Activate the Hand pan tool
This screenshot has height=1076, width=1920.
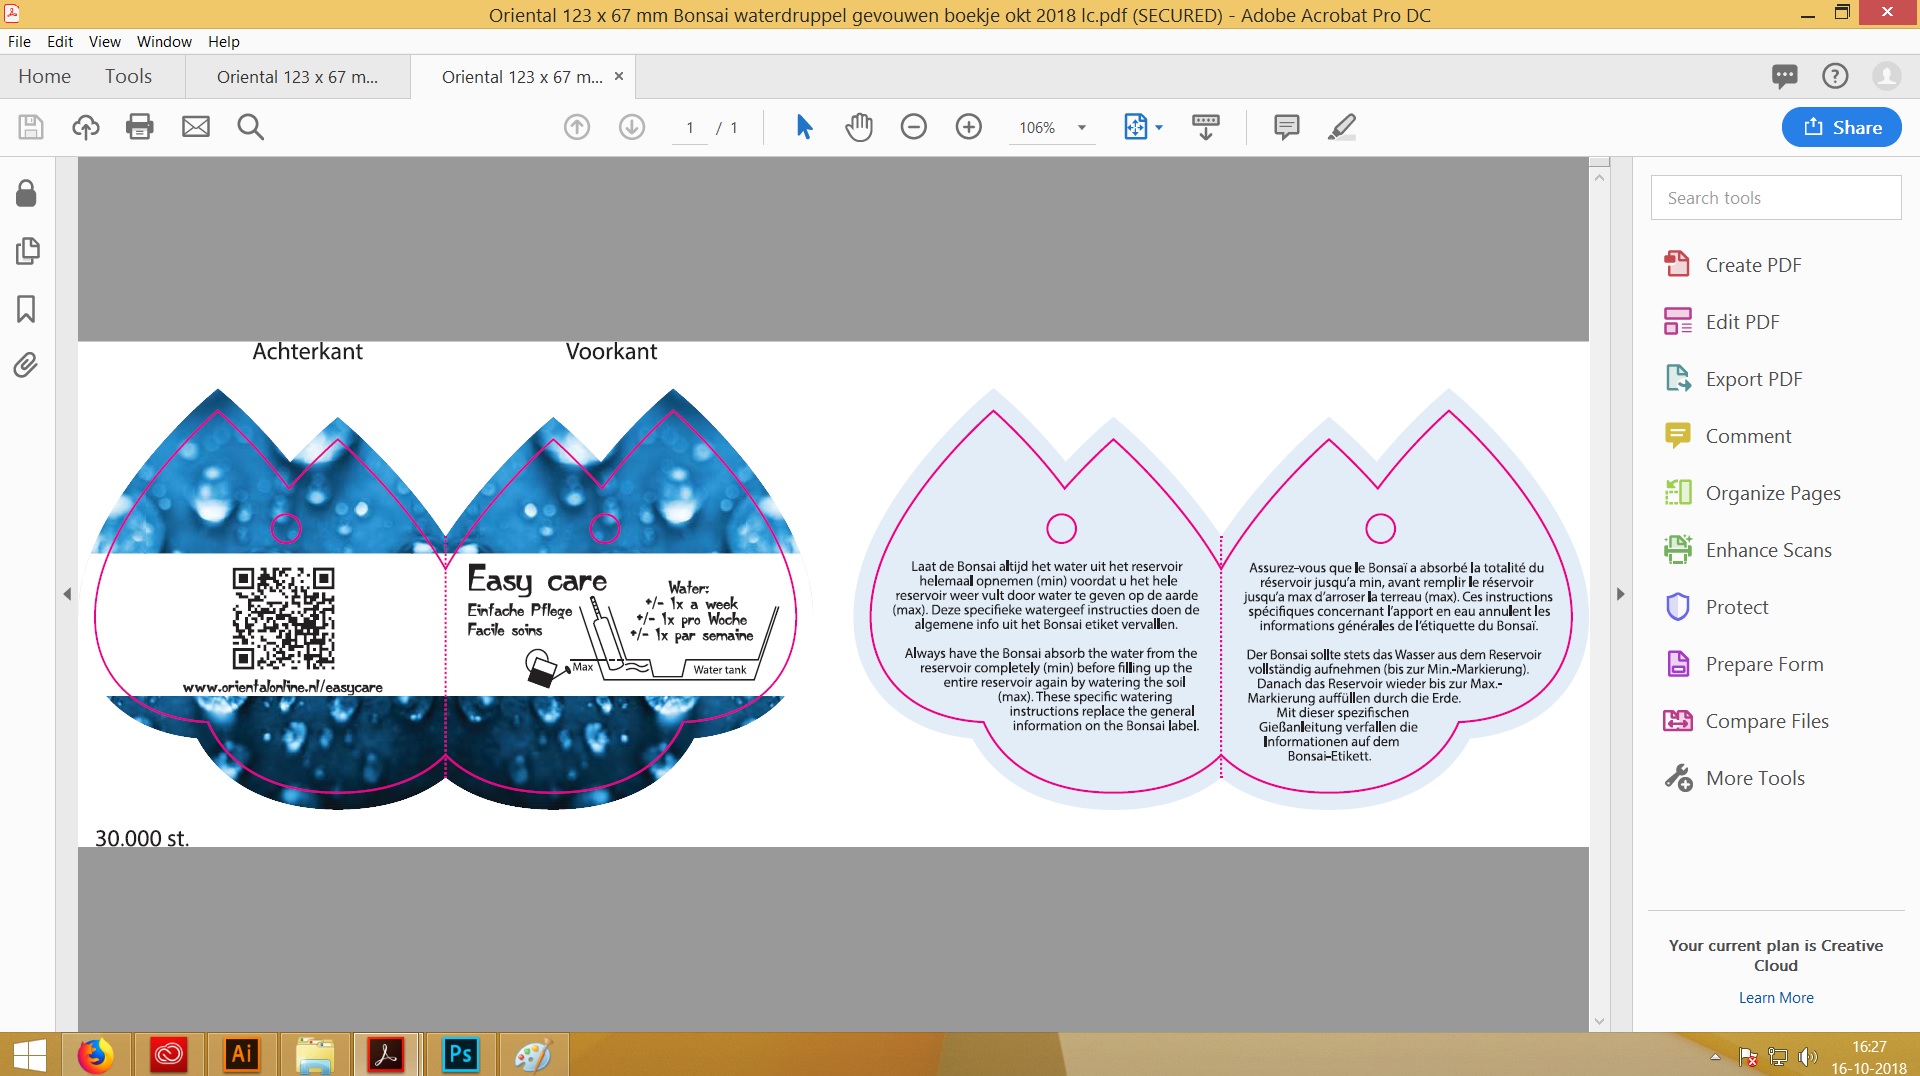click(859, 127)
